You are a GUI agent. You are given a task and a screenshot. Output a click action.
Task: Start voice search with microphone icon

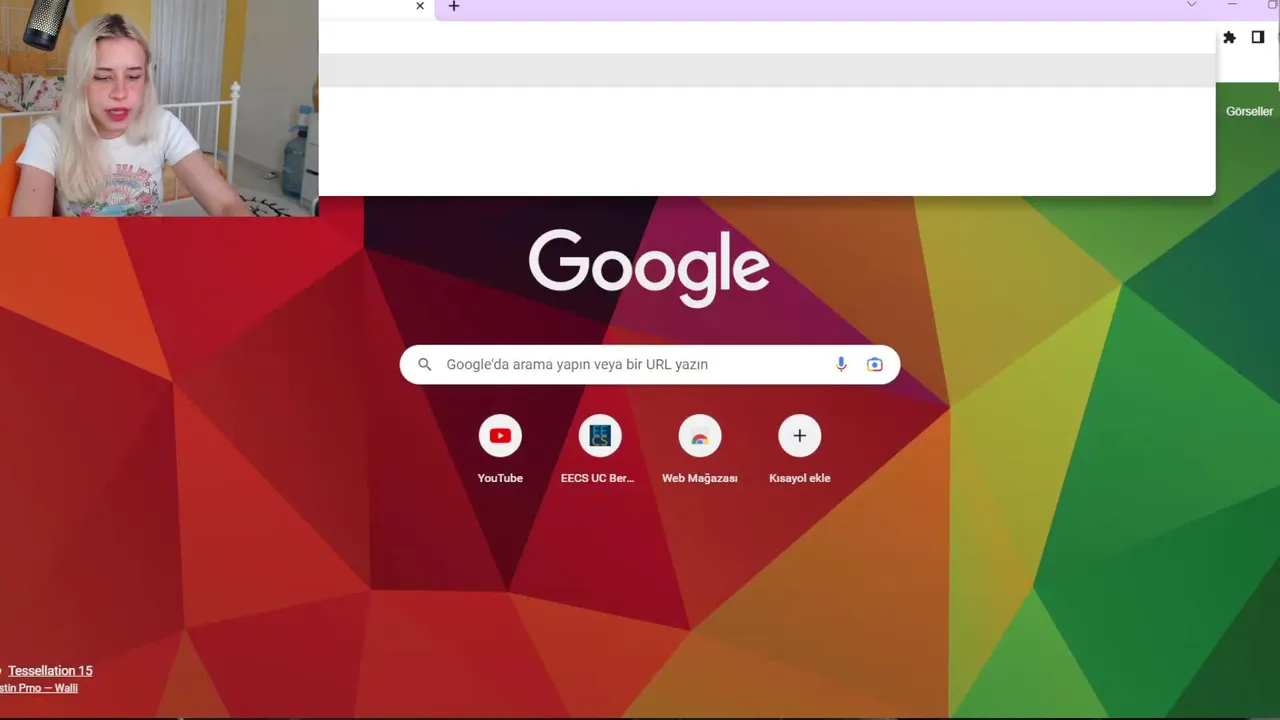pyautogui.click(x=841, y=364)
